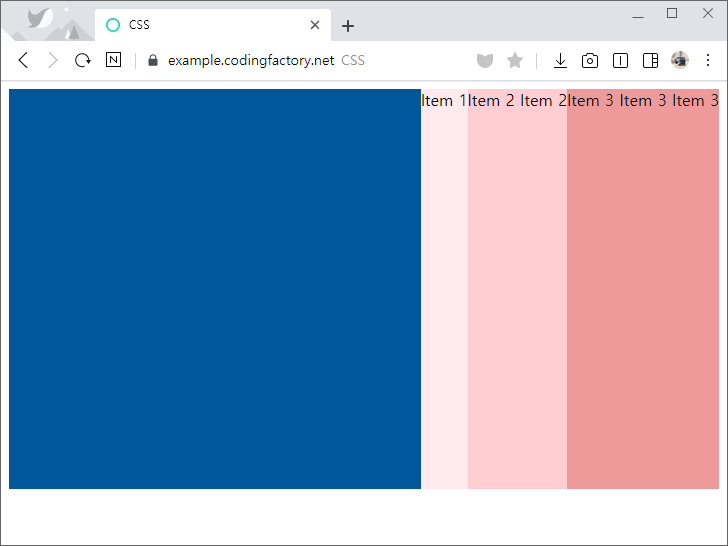Close the CSS tab
Viewport: 728px width, 546px height.
pyautogui.click(x=315, y=25)
